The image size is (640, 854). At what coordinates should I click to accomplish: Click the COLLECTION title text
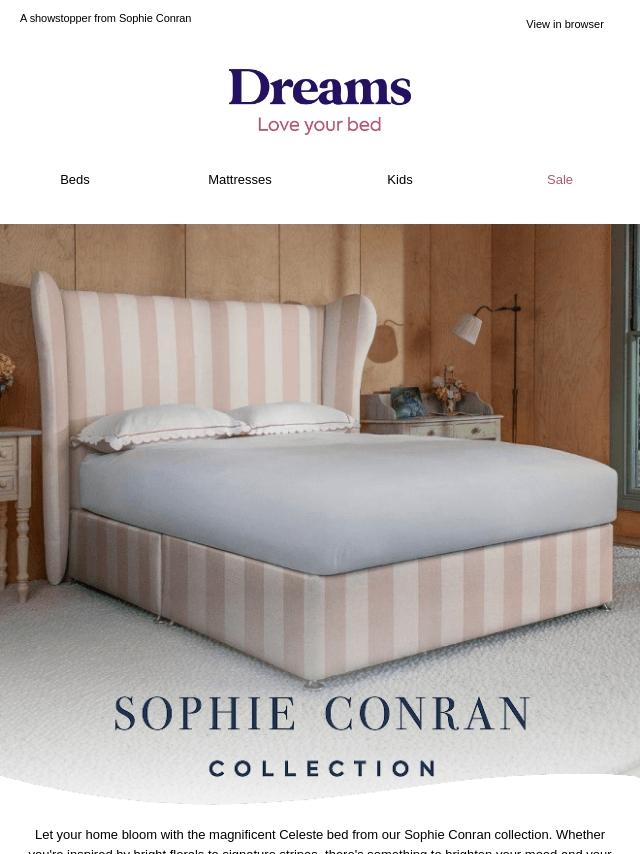pos(321,768)
